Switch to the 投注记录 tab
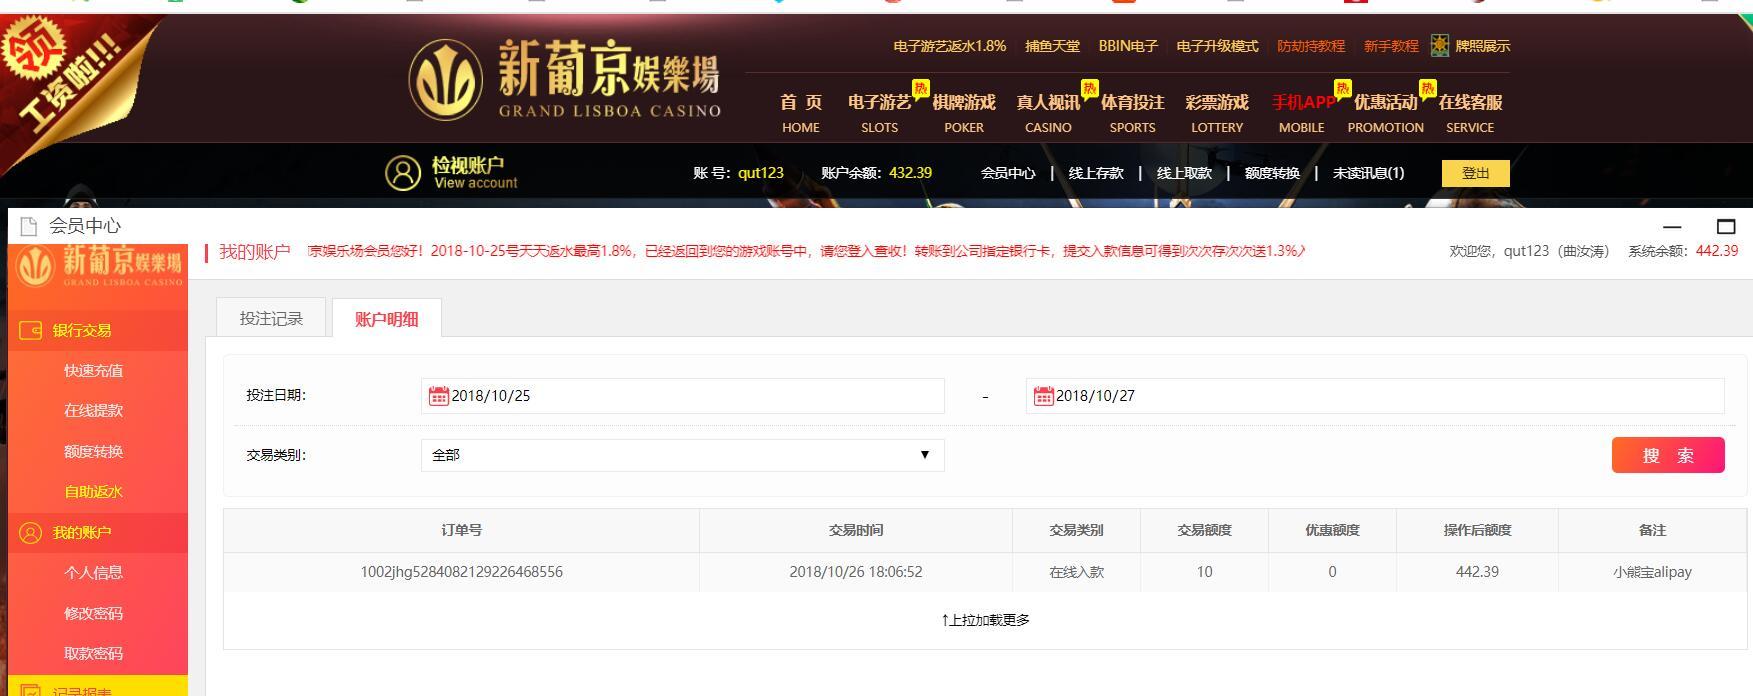 (271, 318)
